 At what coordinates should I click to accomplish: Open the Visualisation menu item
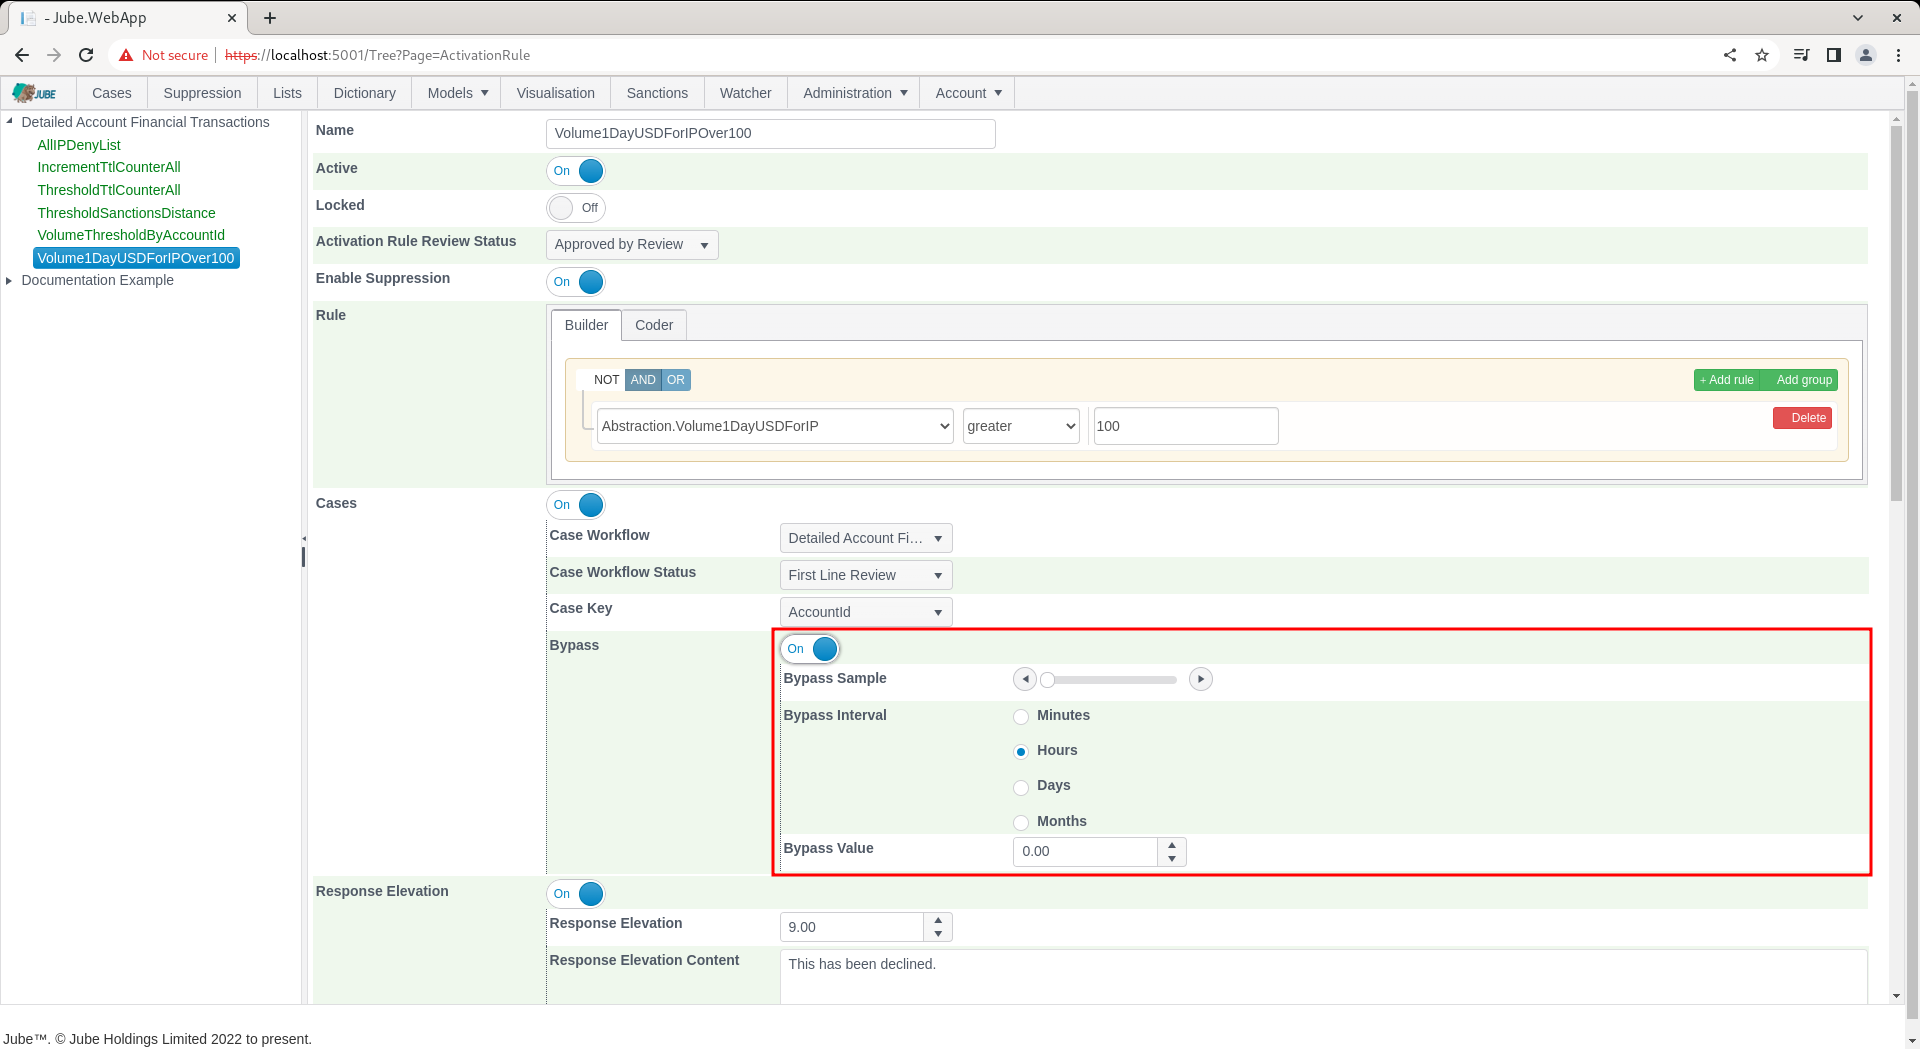click(x=556, y=93)
